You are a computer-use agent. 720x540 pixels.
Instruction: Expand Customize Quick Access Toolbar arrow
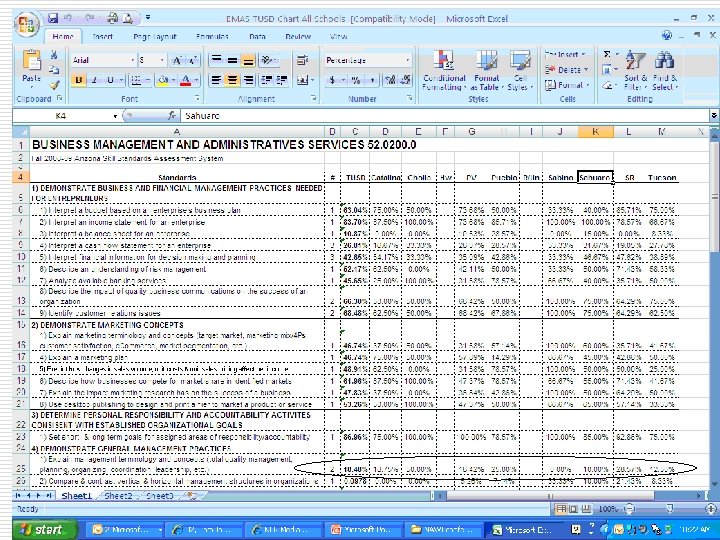click(x=148, y=18)
